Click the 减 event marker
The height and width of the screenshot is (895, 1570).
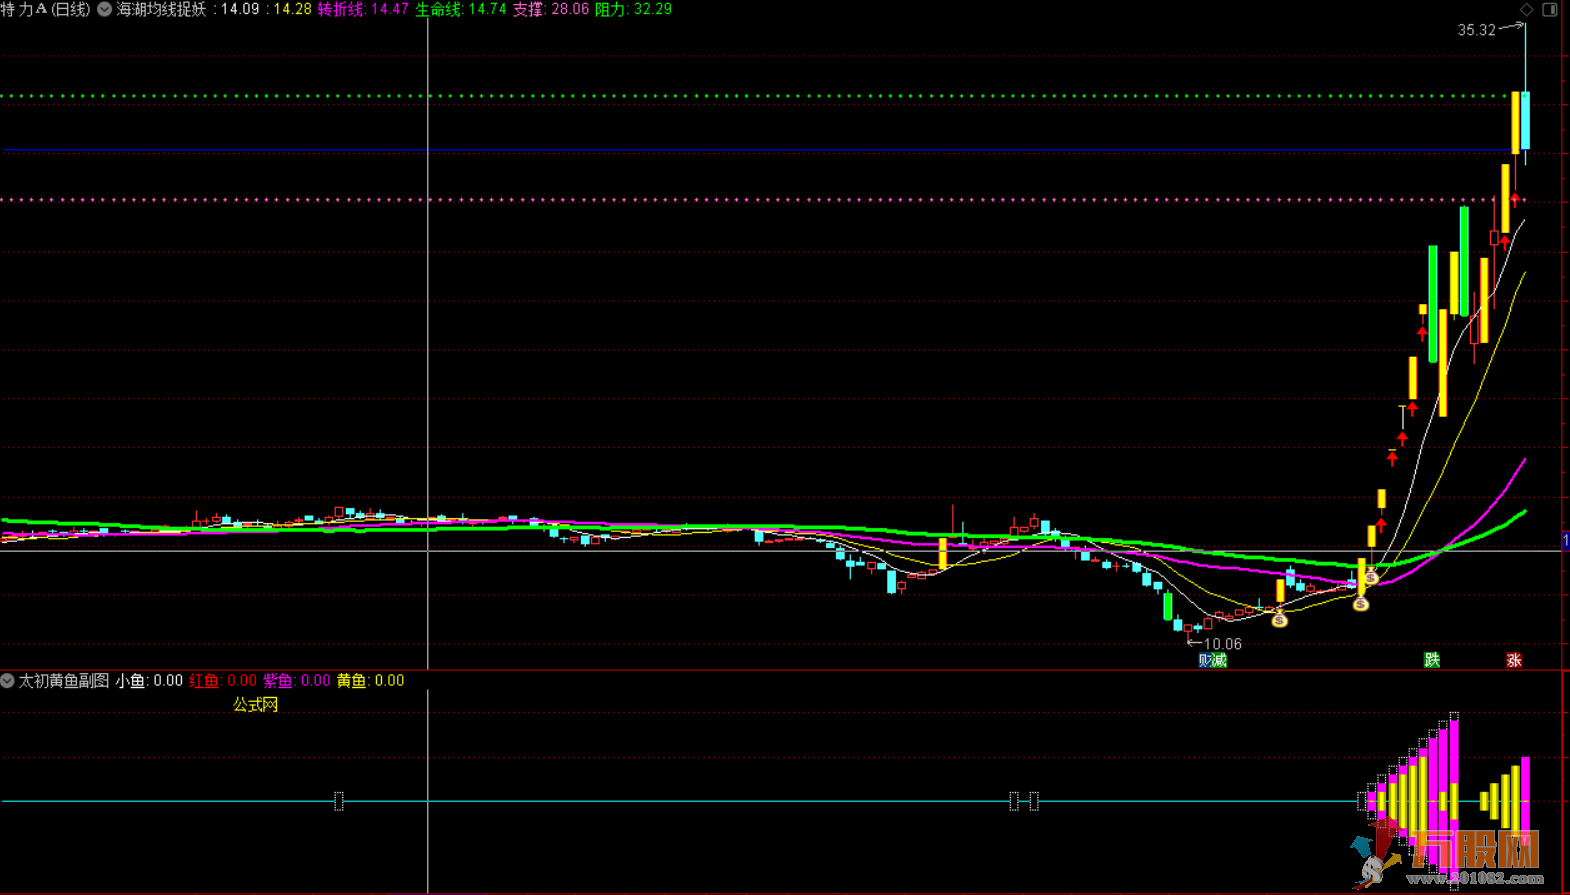click(x=1219, y=660)
